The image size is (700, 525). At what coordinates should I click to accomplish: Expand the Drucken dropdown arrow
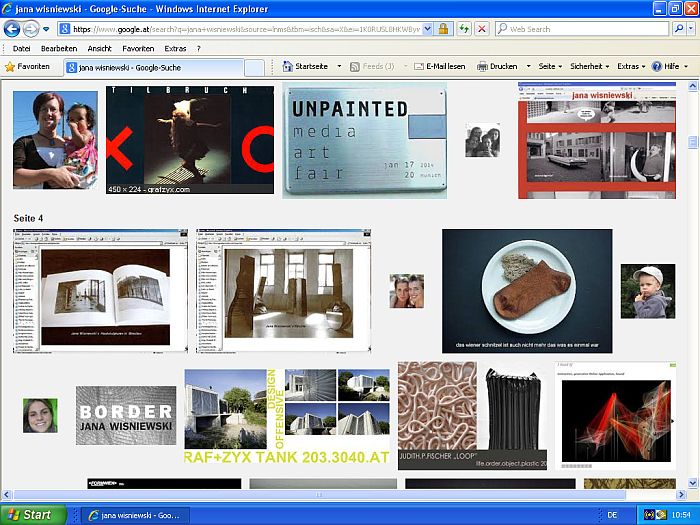[x=528, y=67]
